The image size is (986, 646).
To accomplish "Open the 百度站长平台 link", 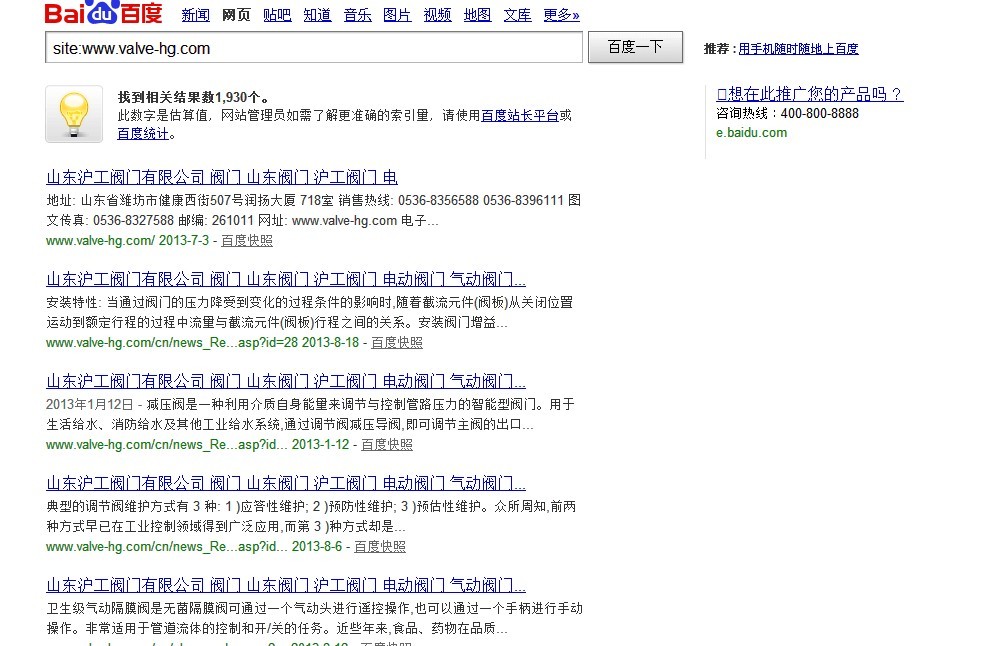I will [520, 115].
